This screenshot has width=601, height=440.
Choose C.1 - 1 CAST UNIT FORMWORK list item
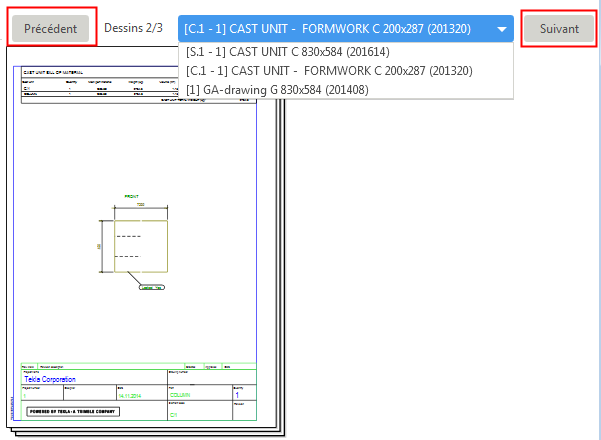click(329, 71)
